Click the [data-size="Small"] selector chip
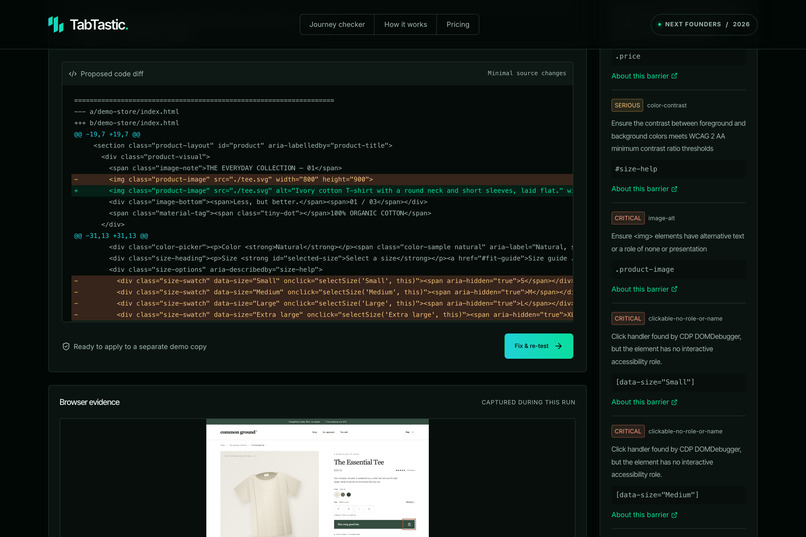Image resolution: width=806 pixels, height=537 pixels. click(679, 382)
